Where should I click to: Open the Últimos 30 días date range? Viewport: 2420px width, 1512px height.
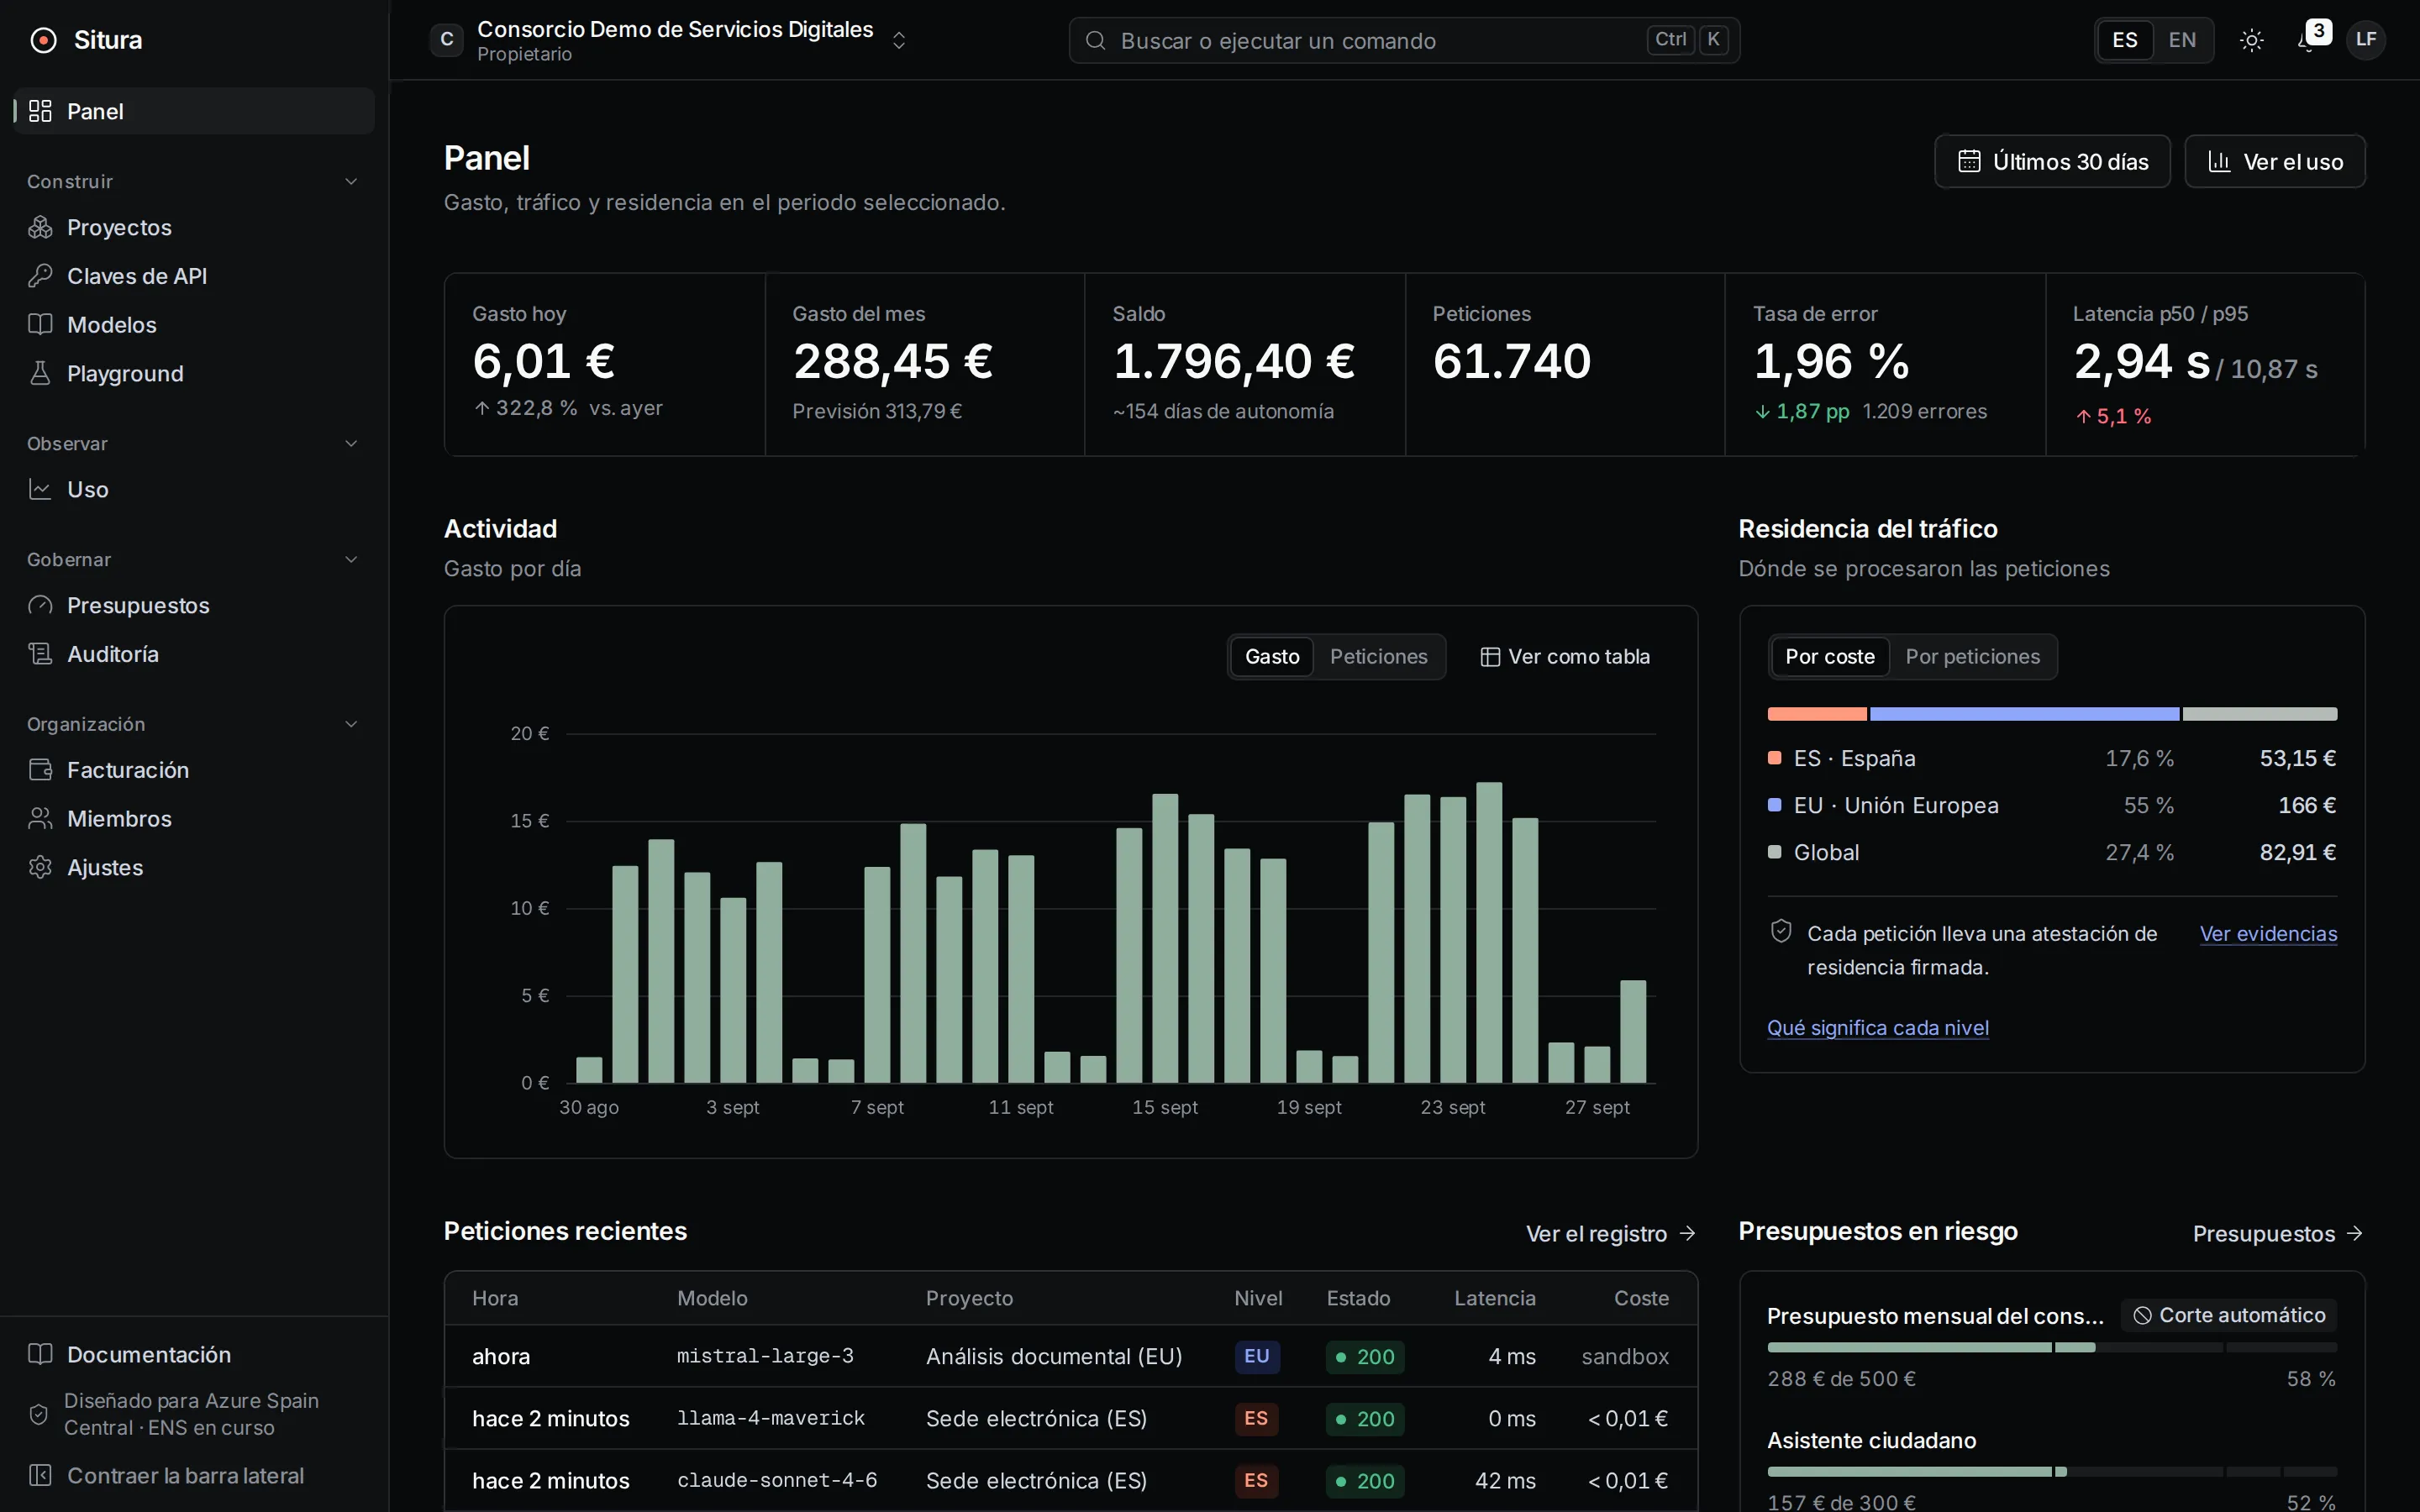coord(2052,161)
